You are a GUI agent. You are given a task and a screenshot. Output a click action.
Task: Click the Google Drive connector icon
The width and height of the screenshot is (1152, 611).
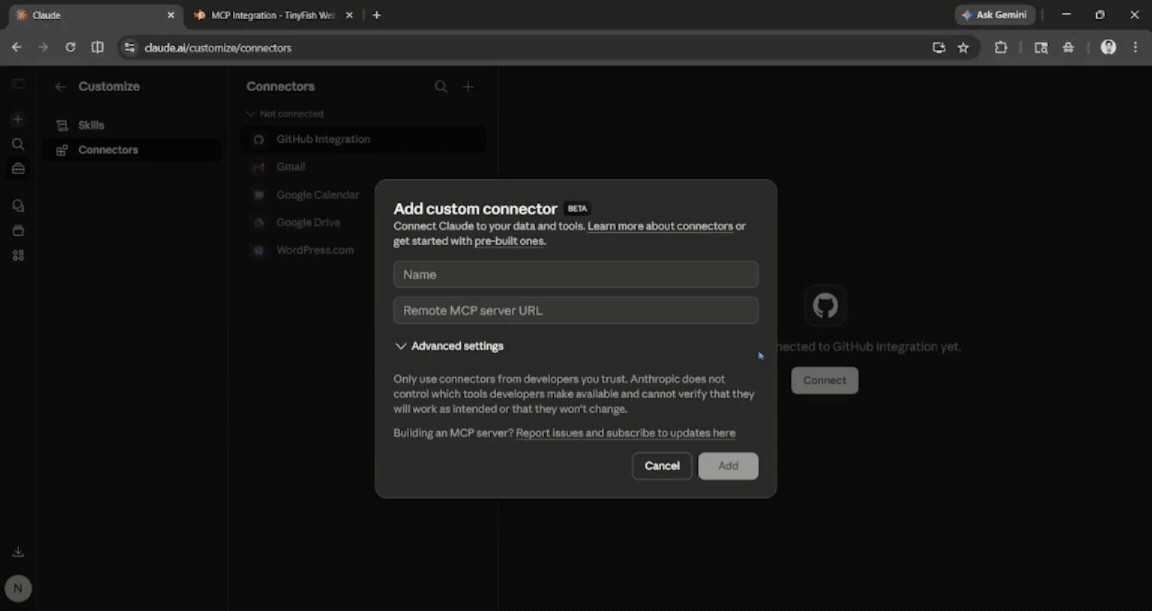point(258,222)
